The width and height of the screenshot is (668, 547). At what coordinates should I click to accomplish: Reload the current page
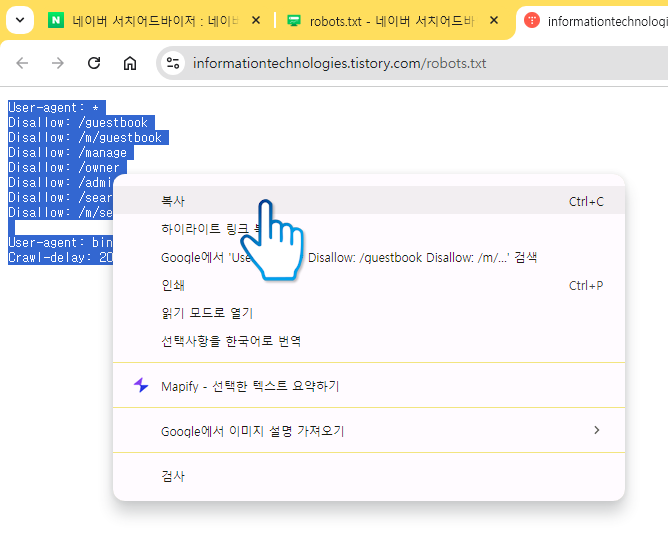pos(94,63)
